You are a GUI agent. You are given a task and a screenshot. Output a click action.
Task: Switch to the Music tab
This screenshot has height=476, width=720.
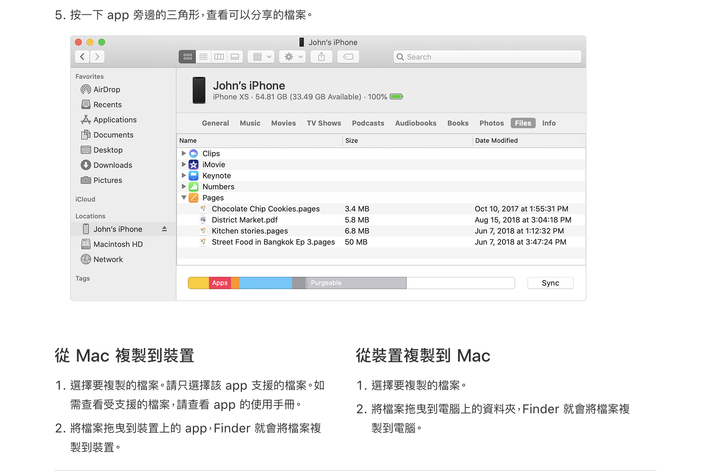pyautogui.click(x=250, y=123)
